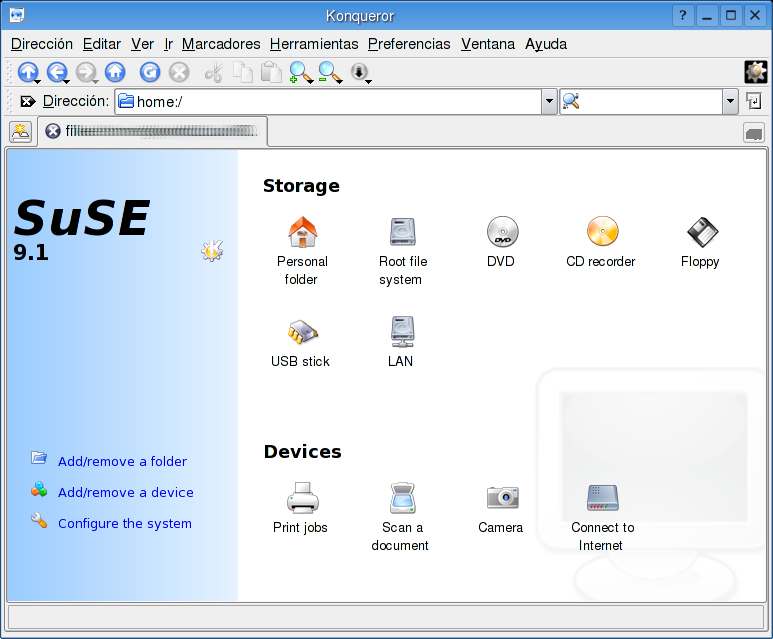
Task: Click the Go button beside the search box
Action: [754, 101]
